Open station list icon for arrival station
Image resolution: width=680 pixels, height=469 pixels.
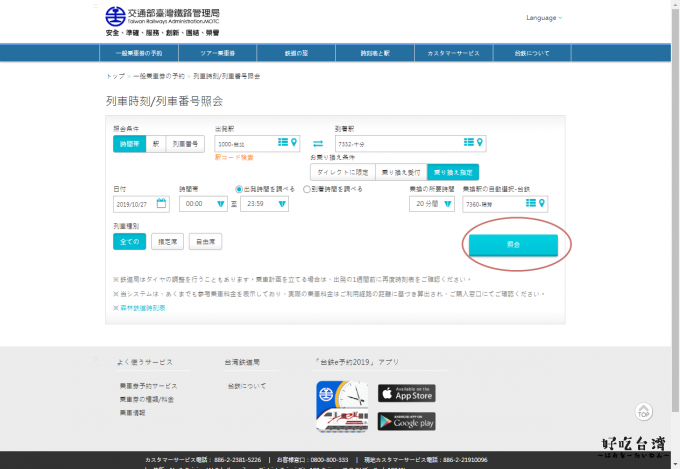click(468, 143)
